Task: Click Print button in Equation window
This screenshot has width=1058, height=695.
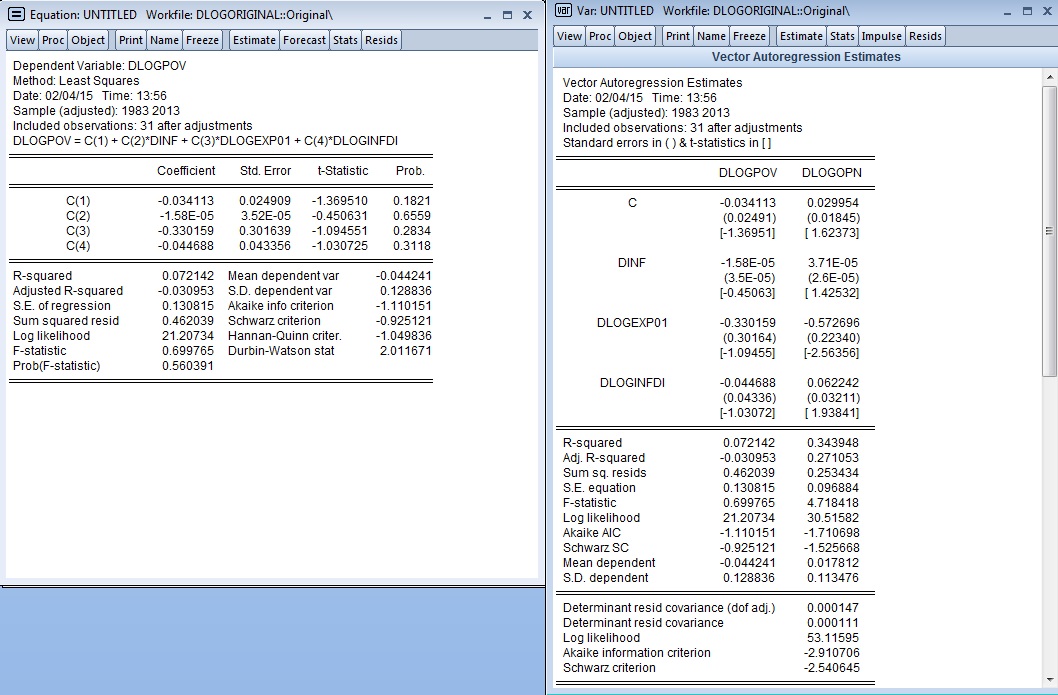Action: click(x=131, y=40)
